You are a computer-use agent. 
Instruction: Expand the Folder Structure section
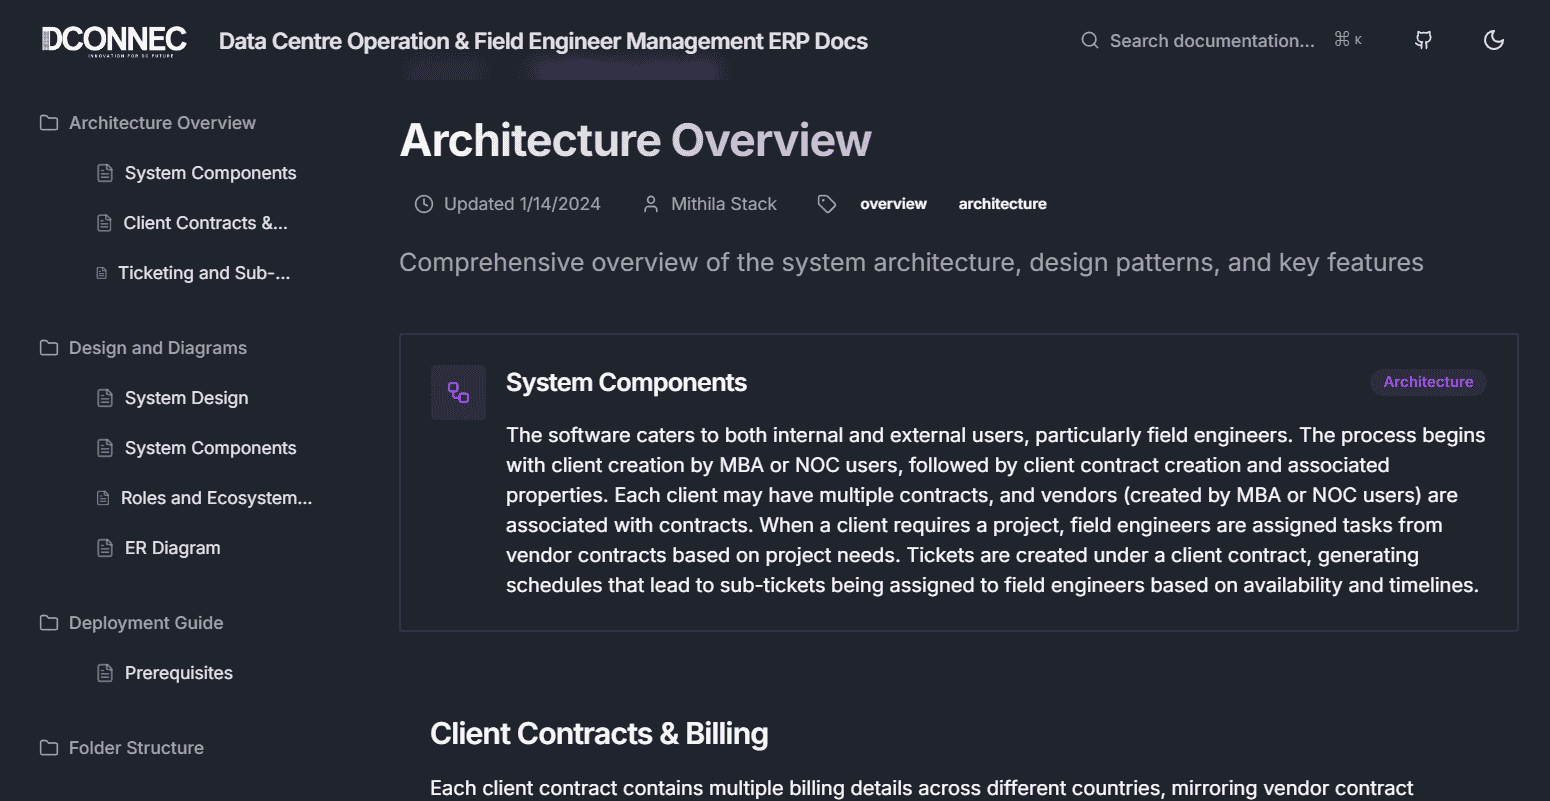pyautogui.click(x=136, y=748)
